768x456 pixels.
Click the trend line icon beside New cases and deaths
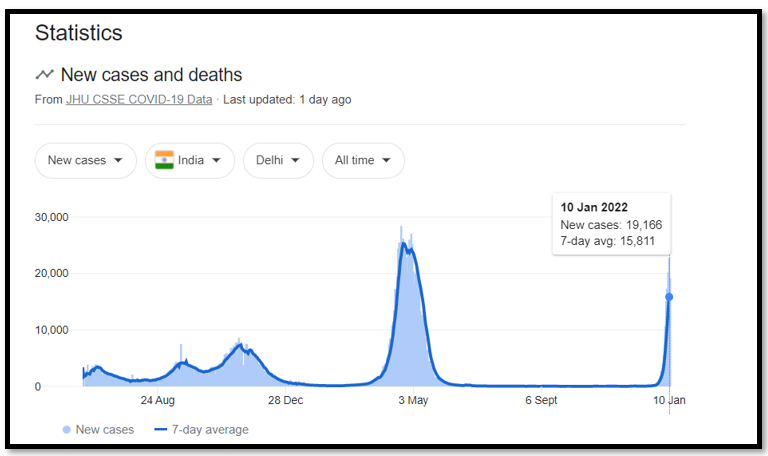(x=45, y=74)
